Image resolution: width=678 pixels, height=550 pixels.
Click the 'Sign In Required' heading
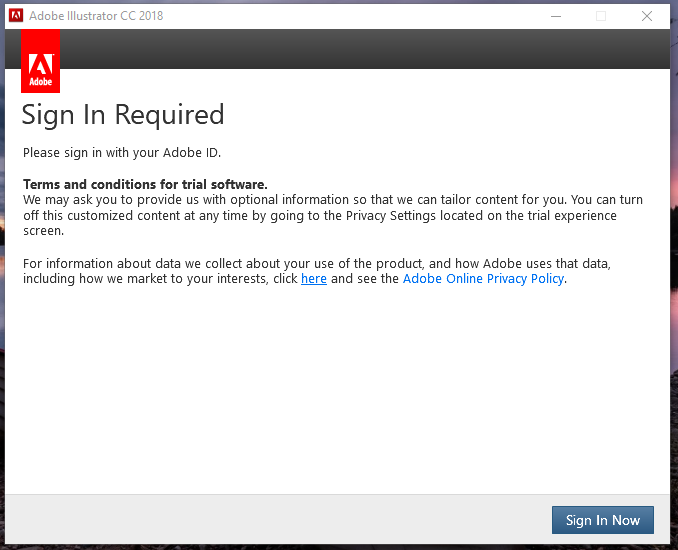click(x=123, y=115)
